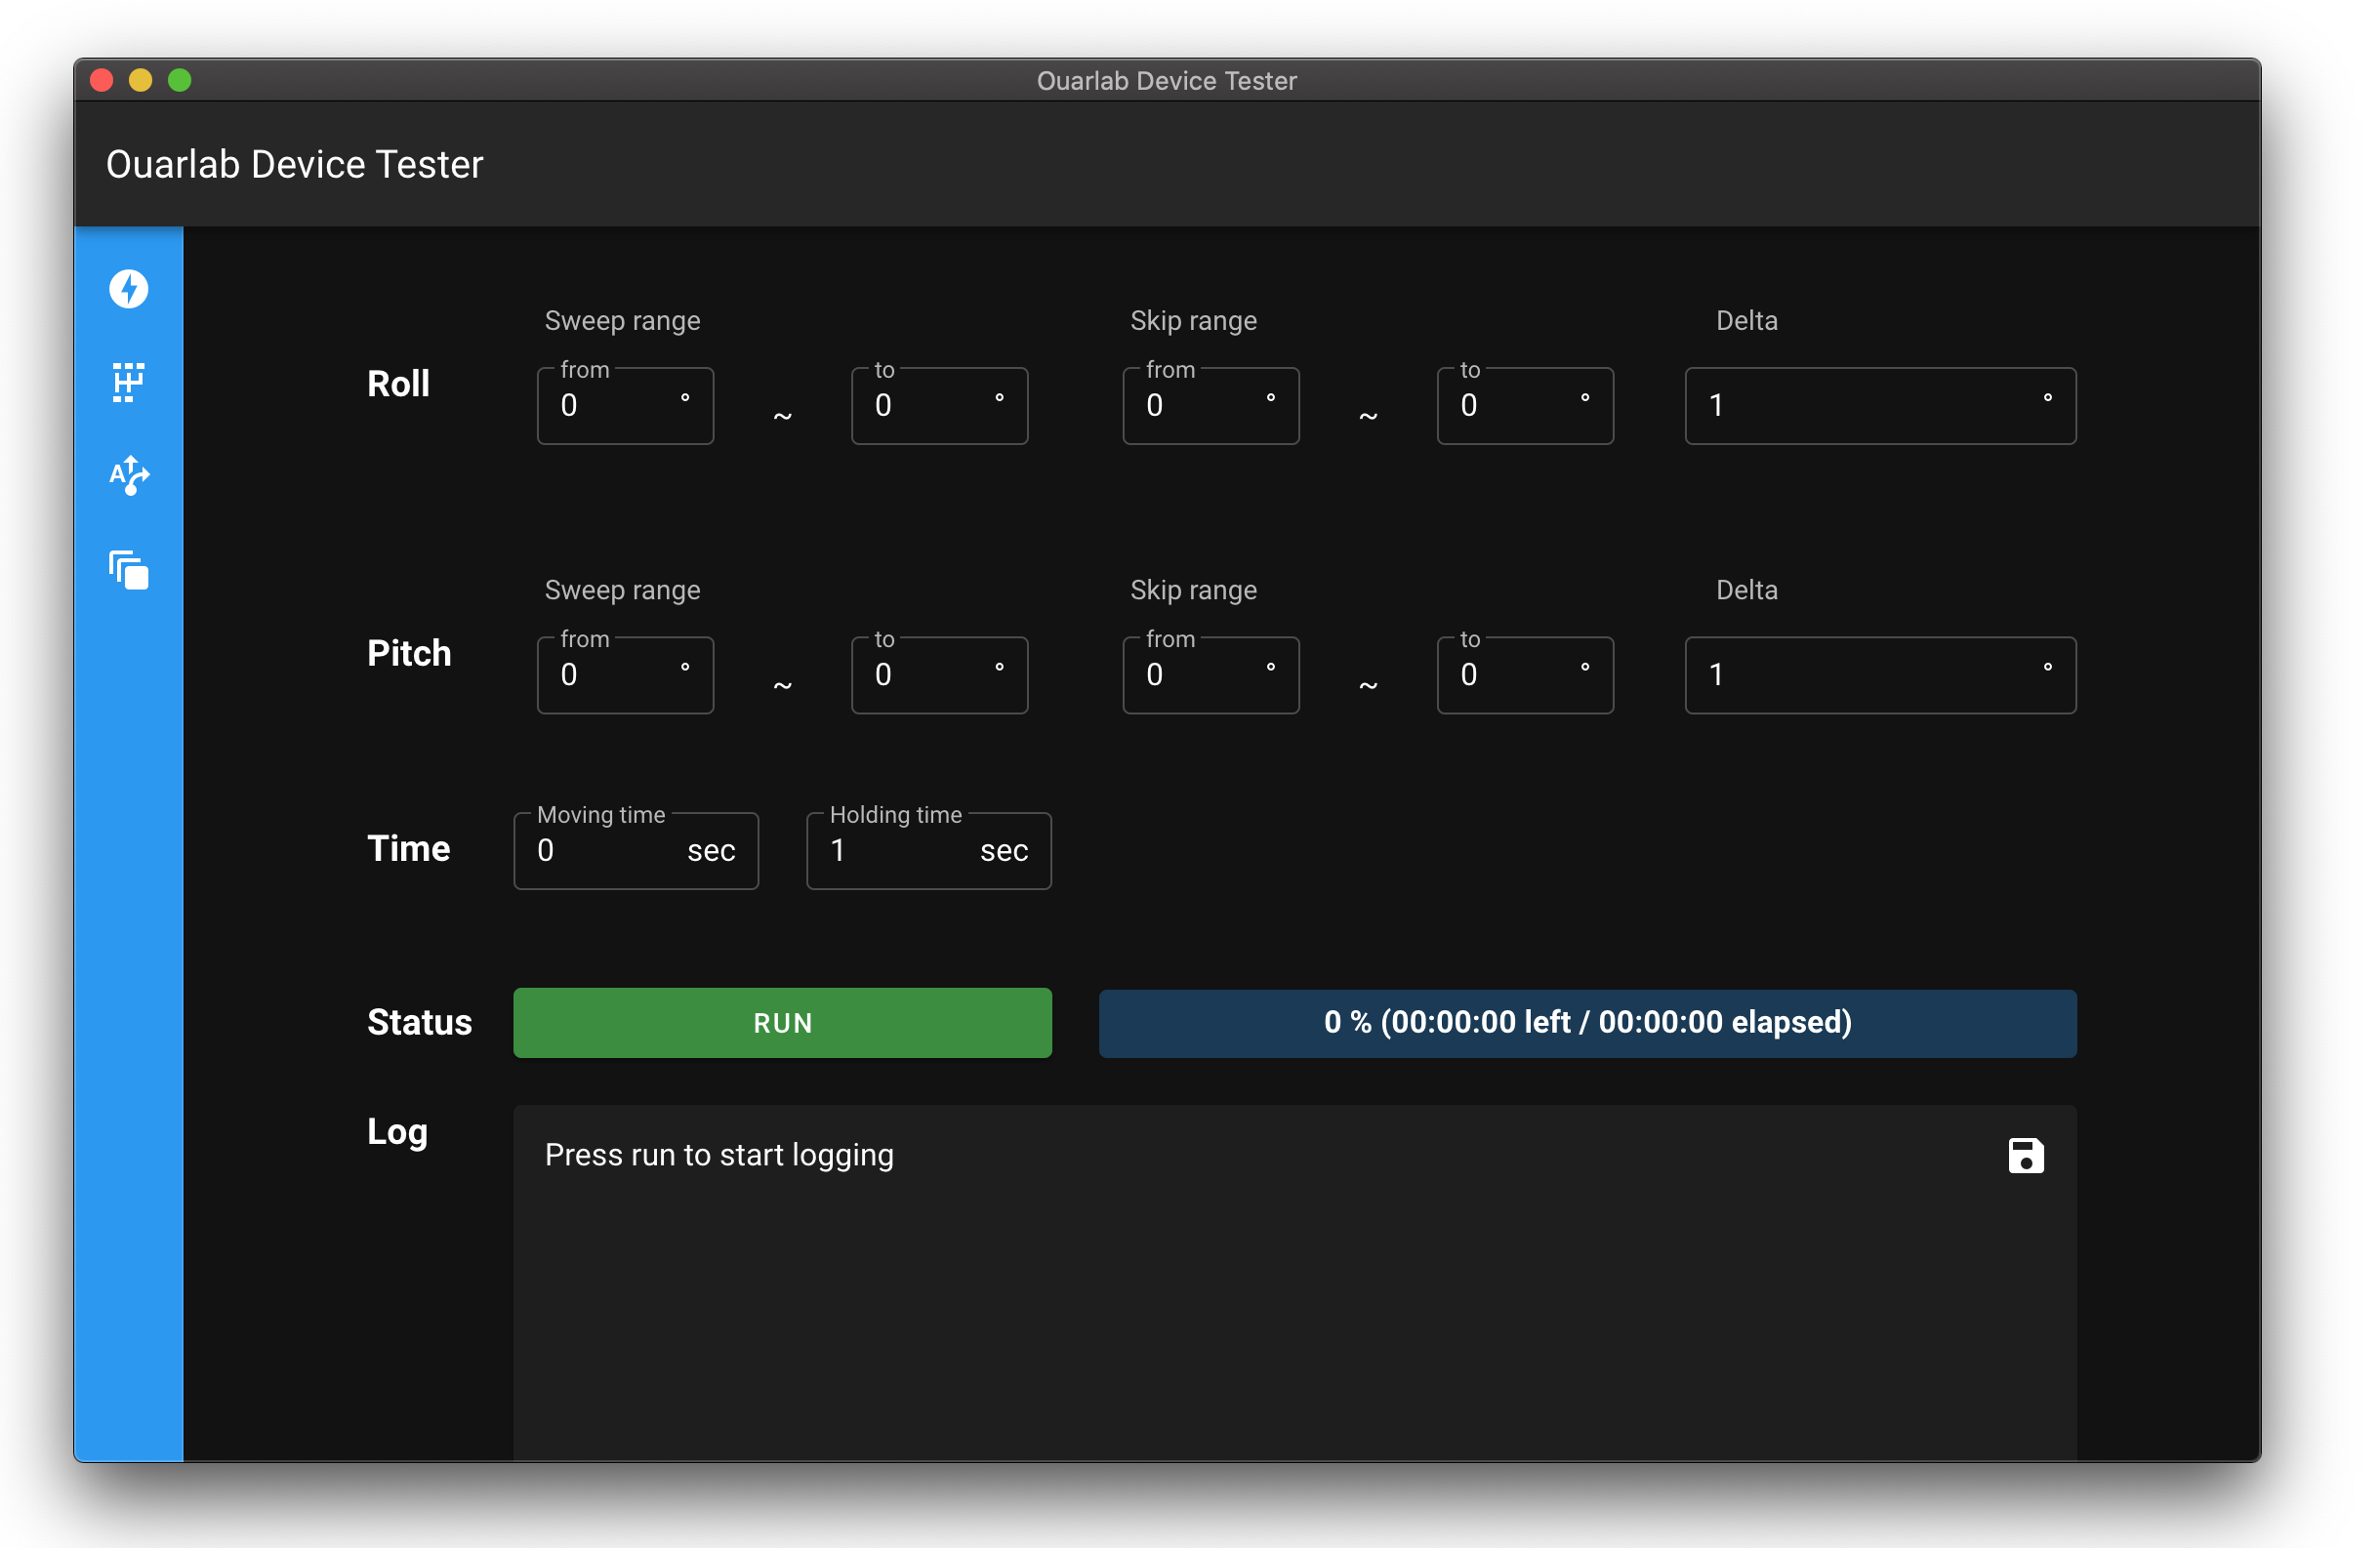Focus the Roll sweep range from field
The width and height of the screenshot is (2380, 1548).
[625, 405]
